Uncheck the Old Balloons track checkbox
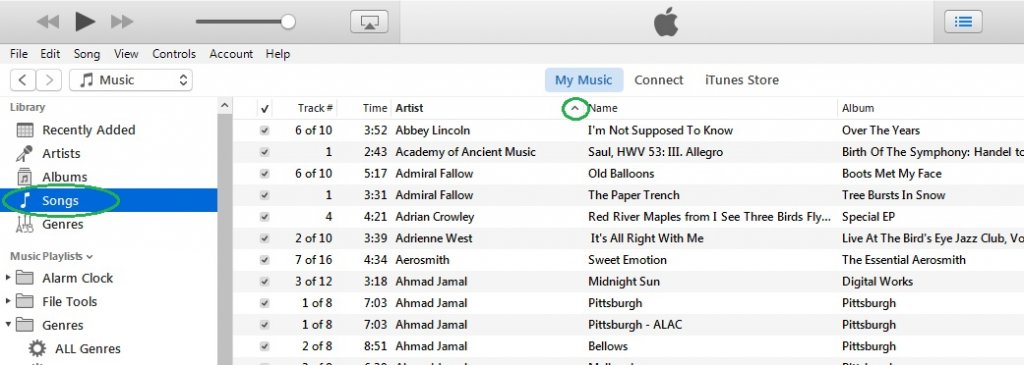Viewport: 1024px width, 365px height. tap(264, 174)
